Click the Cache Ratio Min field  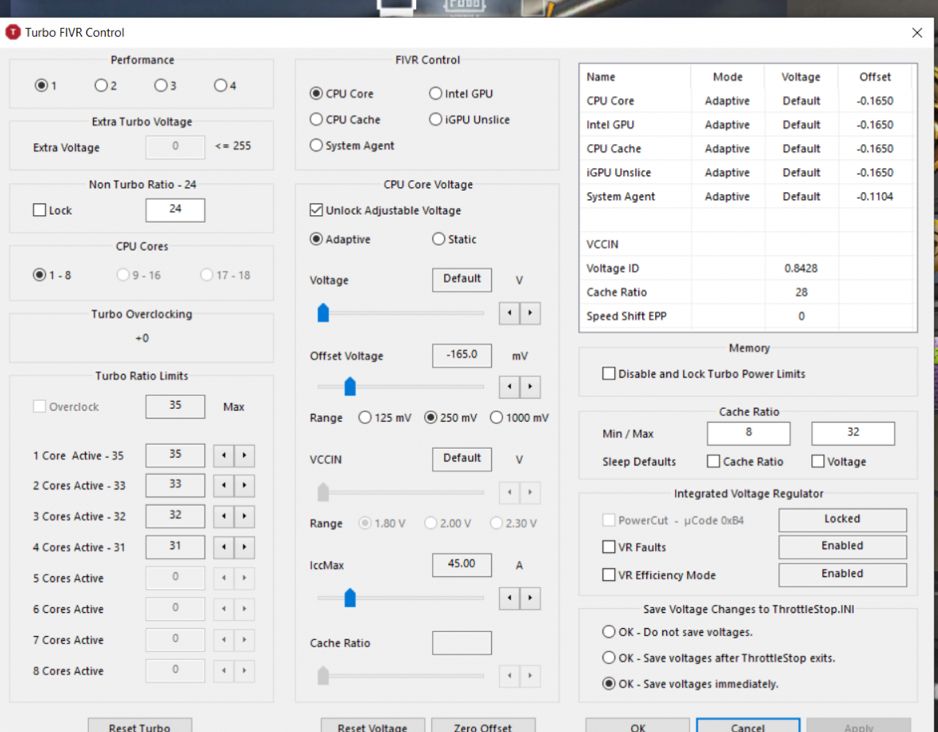748,433
